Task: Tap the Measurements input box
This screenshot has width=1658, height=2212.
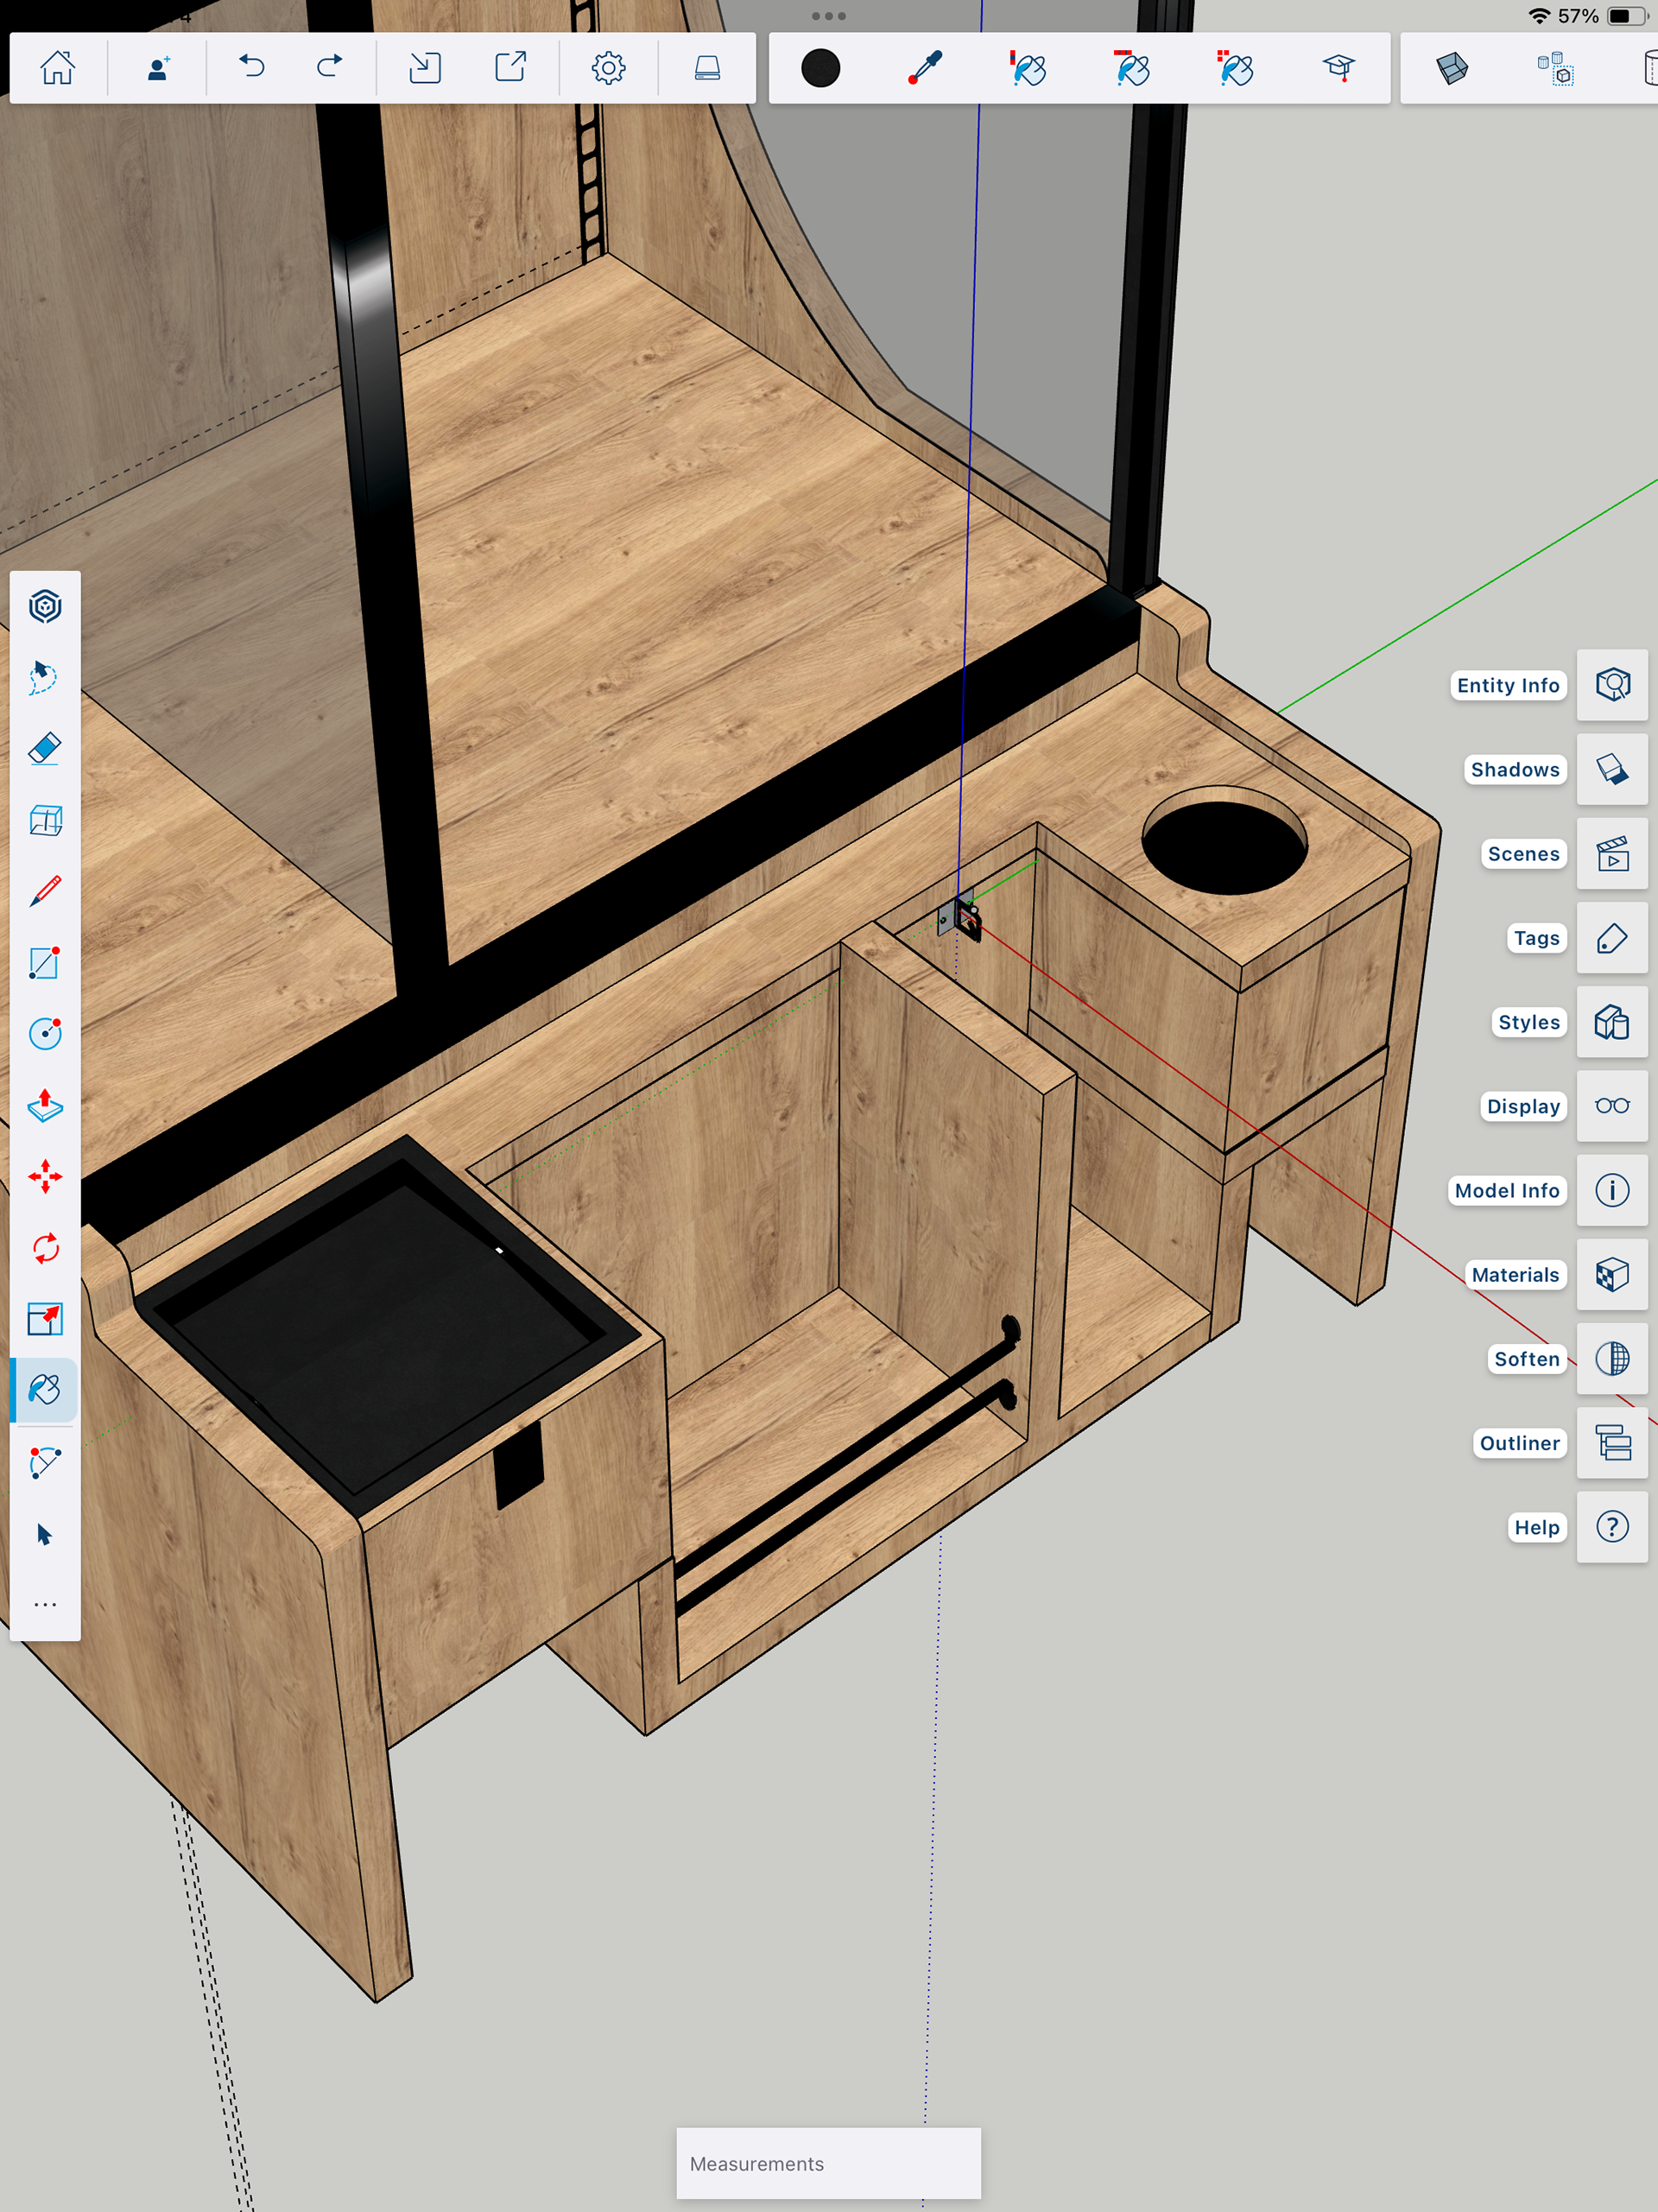Action: pos(828,2163)
